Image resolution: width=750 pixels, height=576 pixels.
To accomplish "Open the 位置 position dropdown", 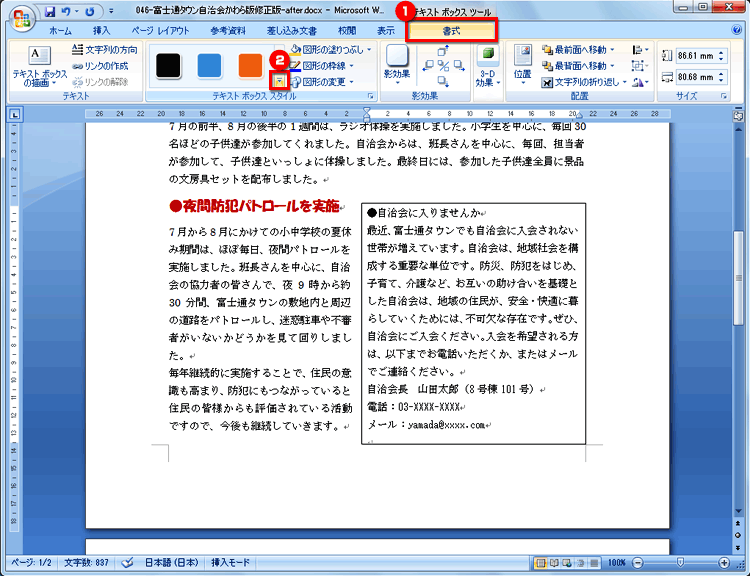I will (522, 66).
